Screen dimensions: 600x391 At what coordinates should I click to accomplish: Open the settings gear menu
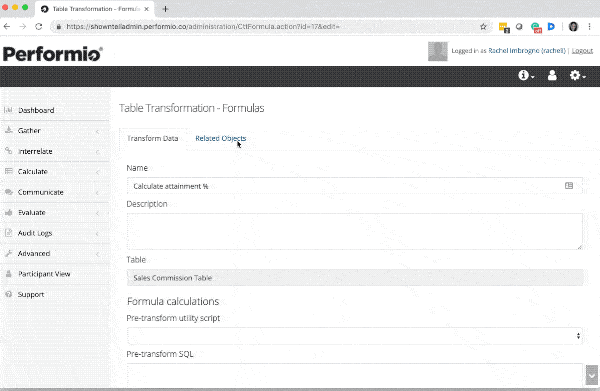coord(577,75)
